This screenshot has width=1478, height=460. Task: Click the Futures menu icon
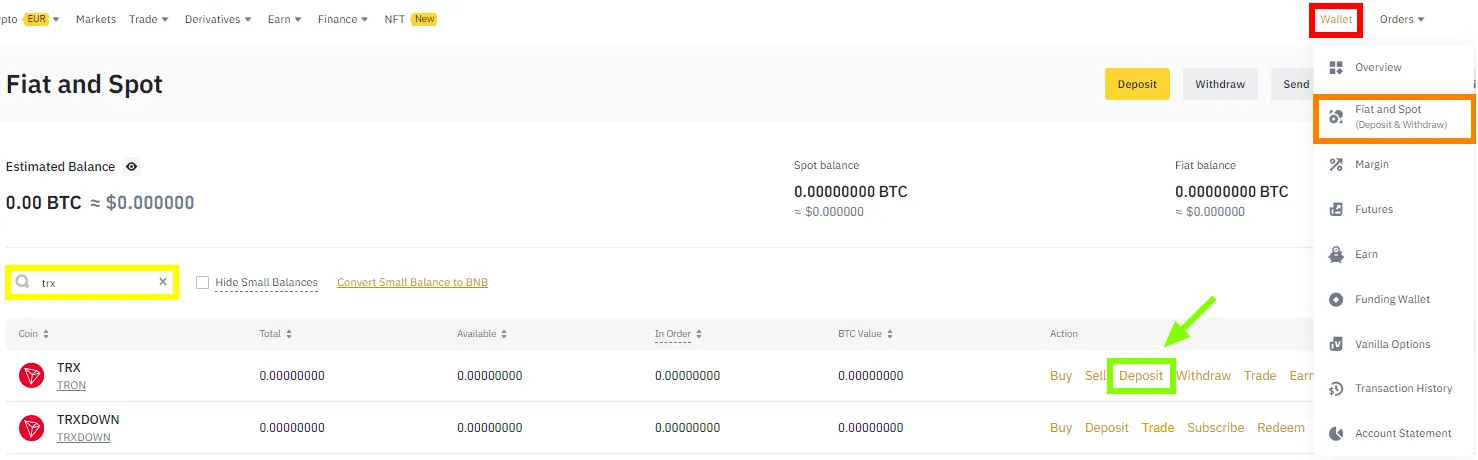tap(1336, 209)
